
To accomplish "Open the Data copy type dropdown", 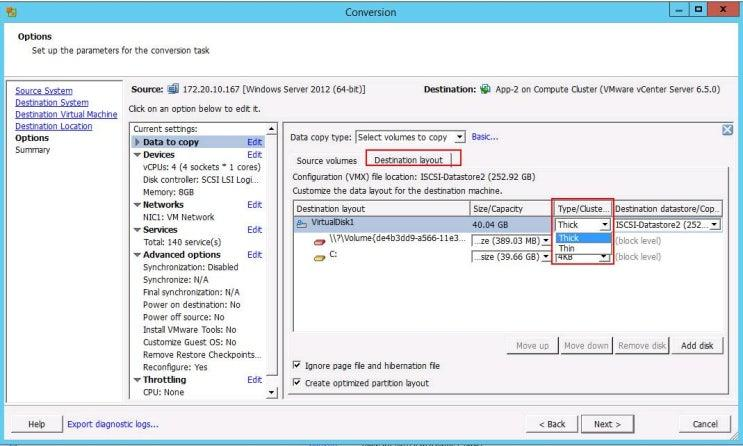I will 459,137.
